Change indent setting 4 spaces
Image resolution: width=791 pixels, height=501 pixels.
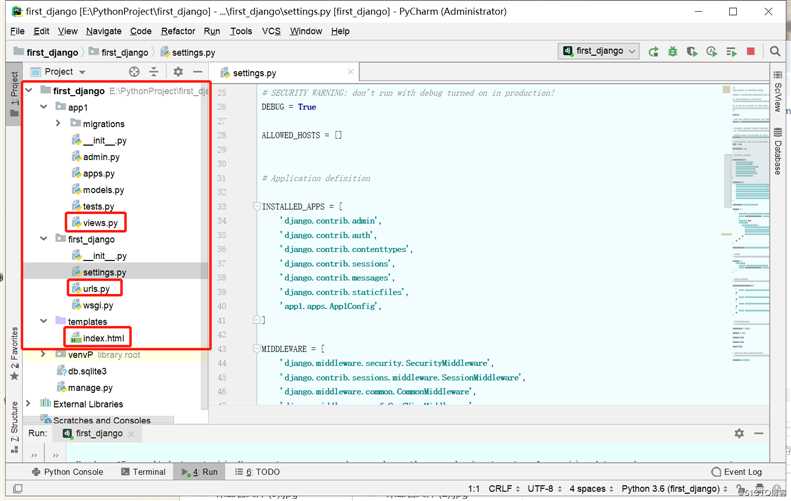591,488
